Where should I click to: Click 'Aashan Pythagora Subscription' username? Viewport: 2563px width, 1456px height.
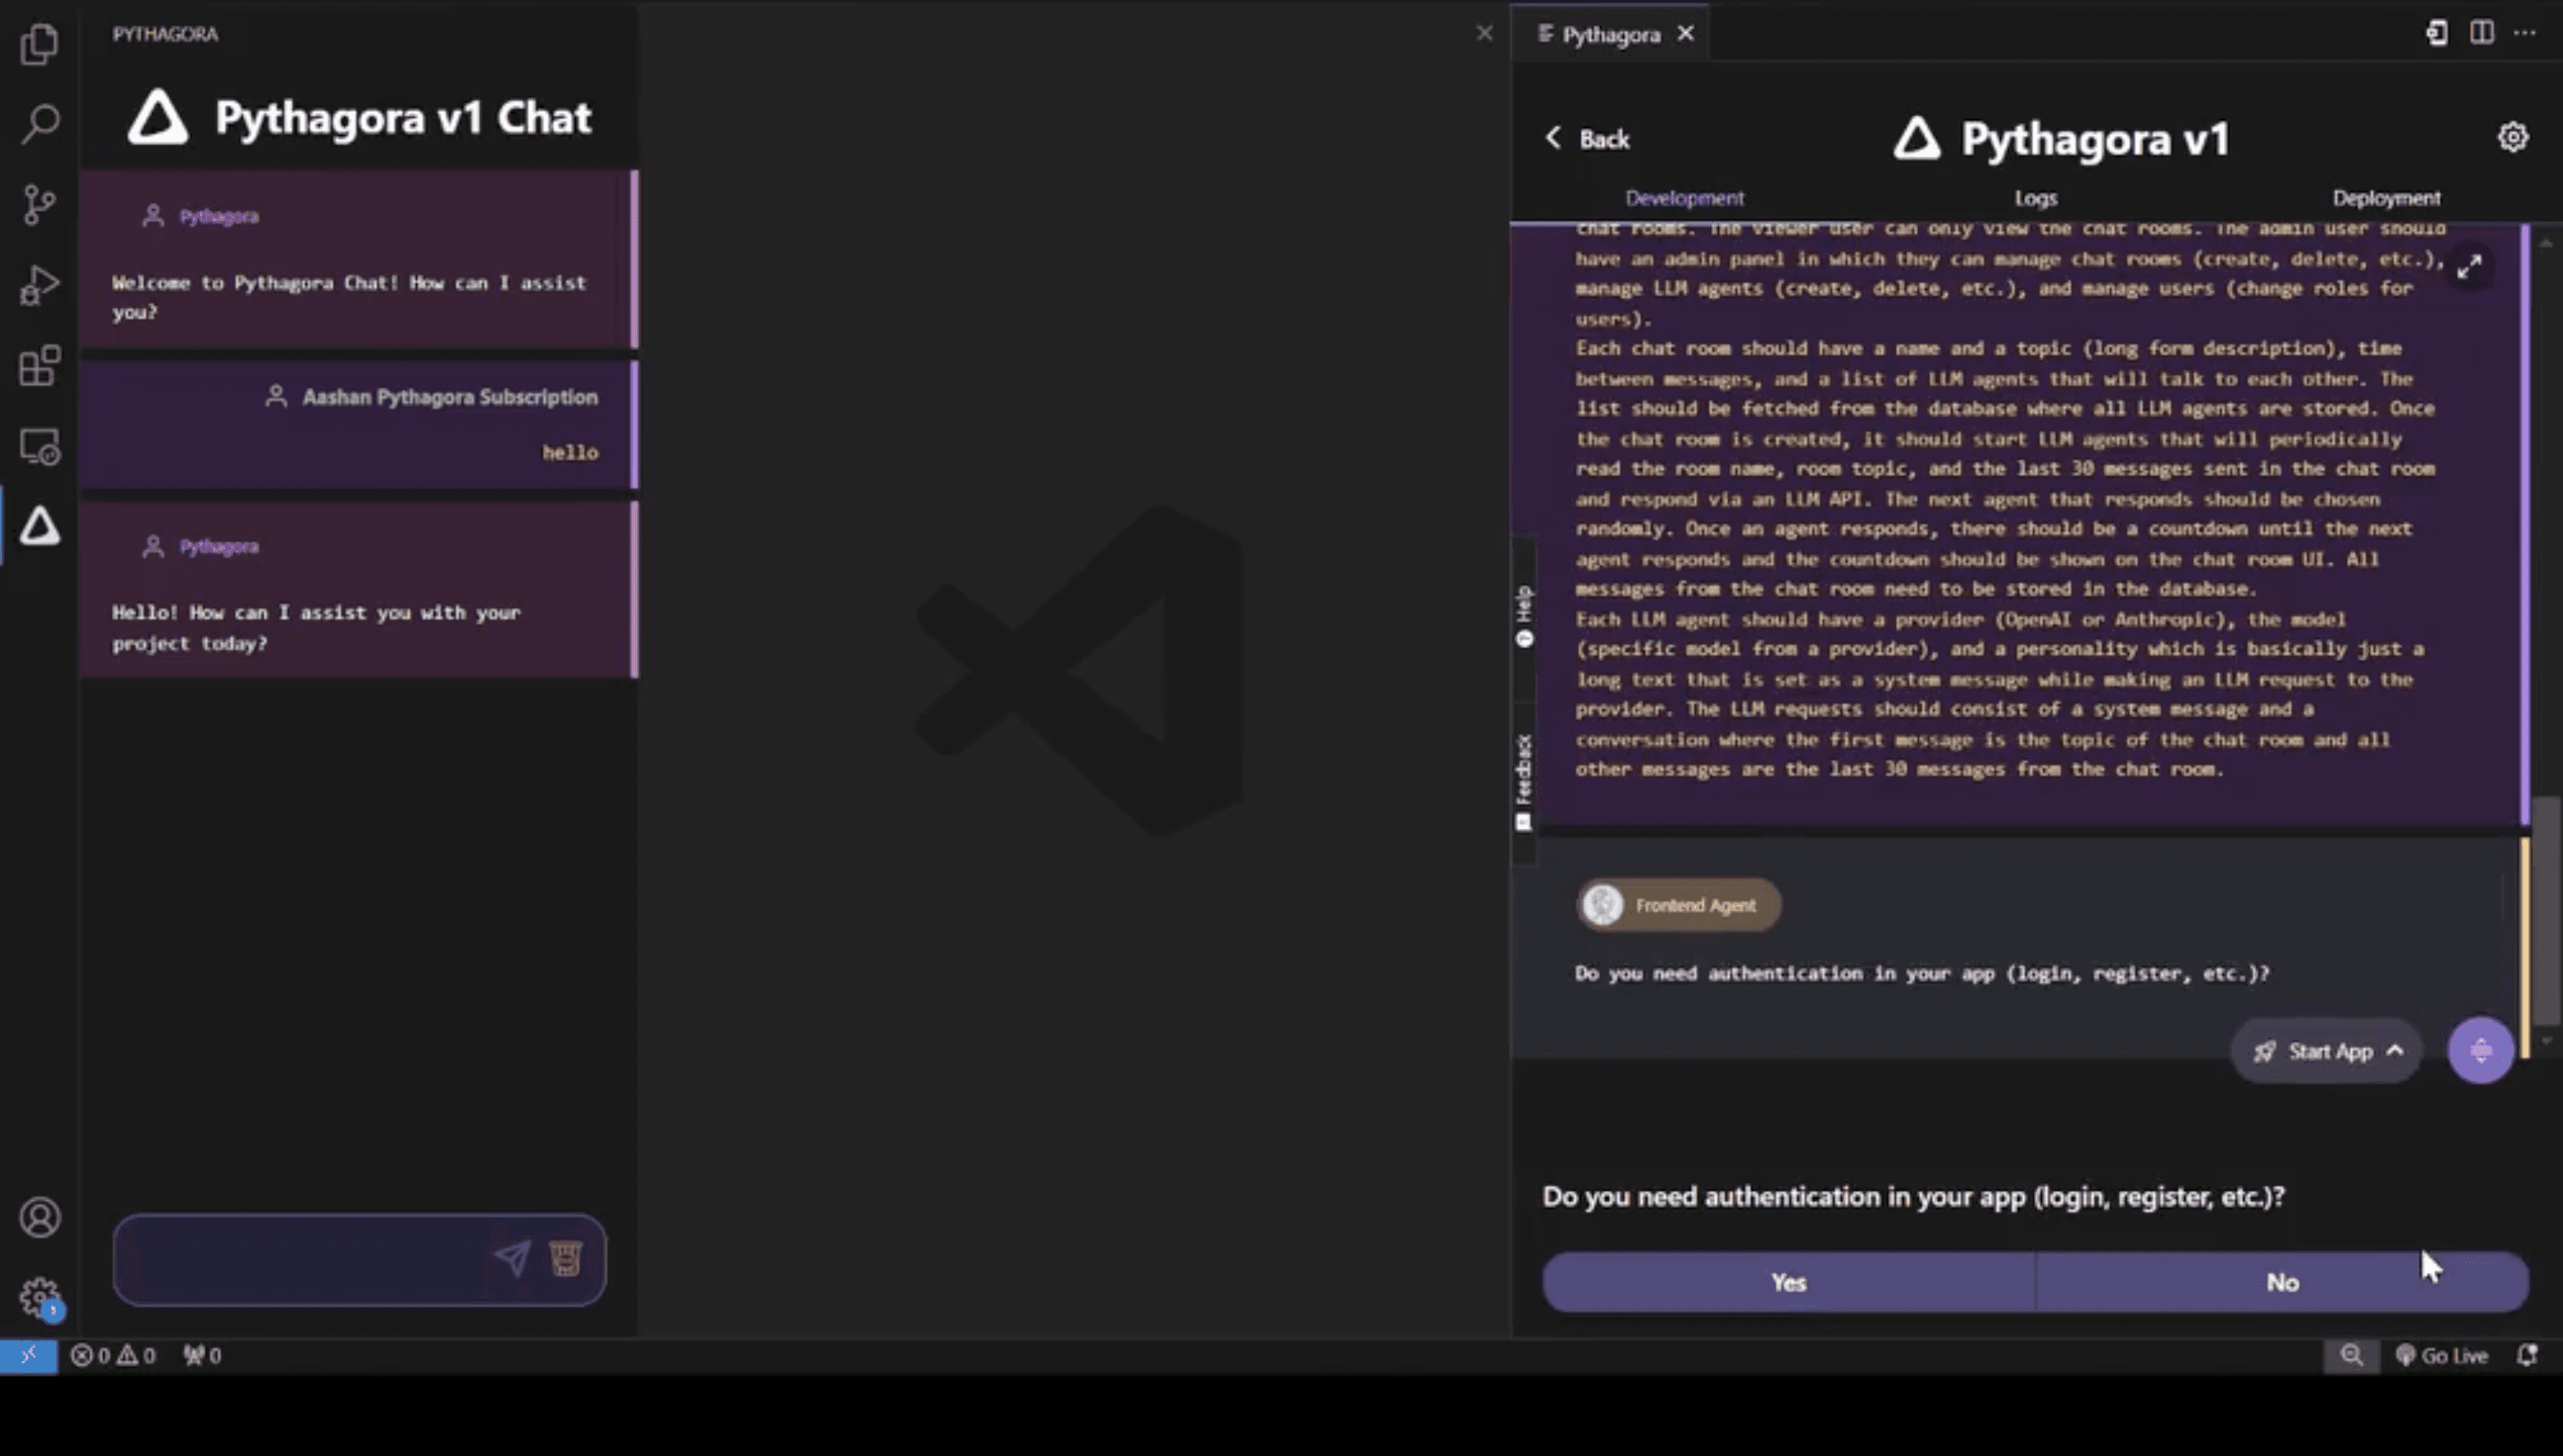tap(450, 397)
